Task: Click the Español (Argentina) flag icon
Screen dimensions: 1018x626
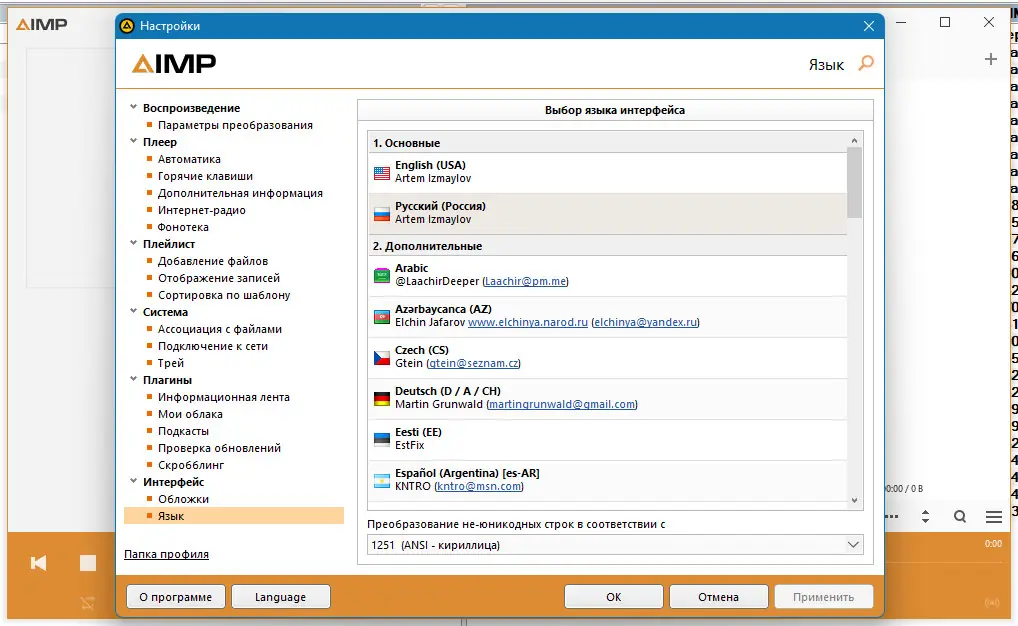Action: click(382, 480)
